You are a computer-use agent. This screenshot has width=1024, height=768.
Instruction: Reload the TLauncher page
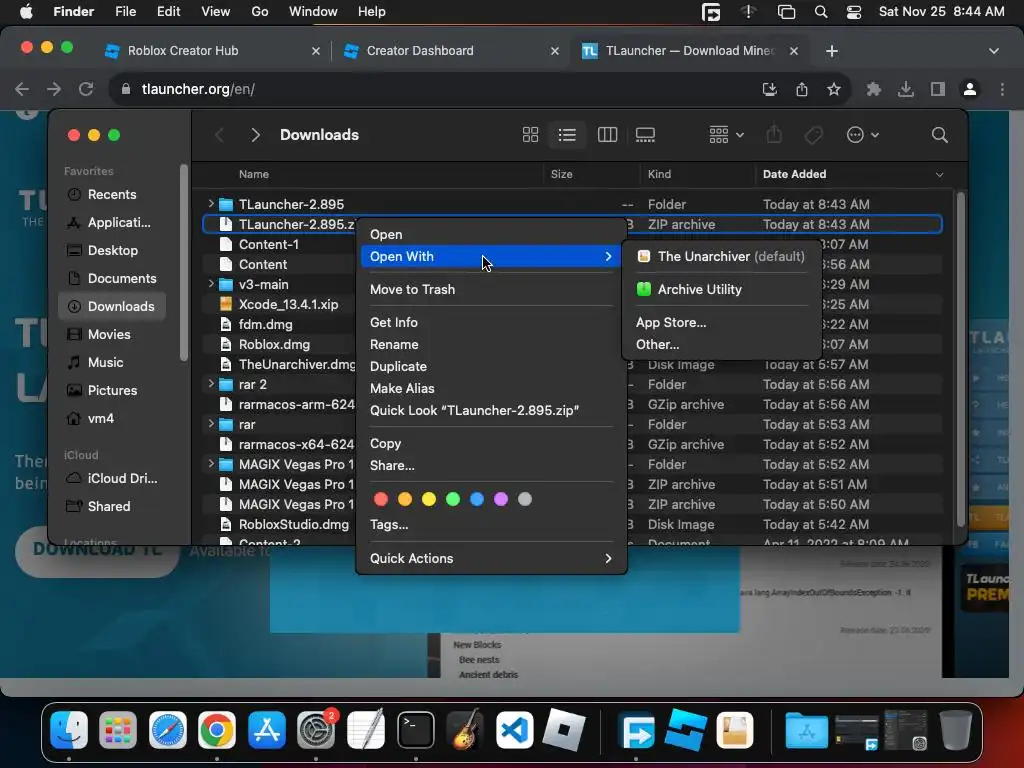[x=86, y=89]
